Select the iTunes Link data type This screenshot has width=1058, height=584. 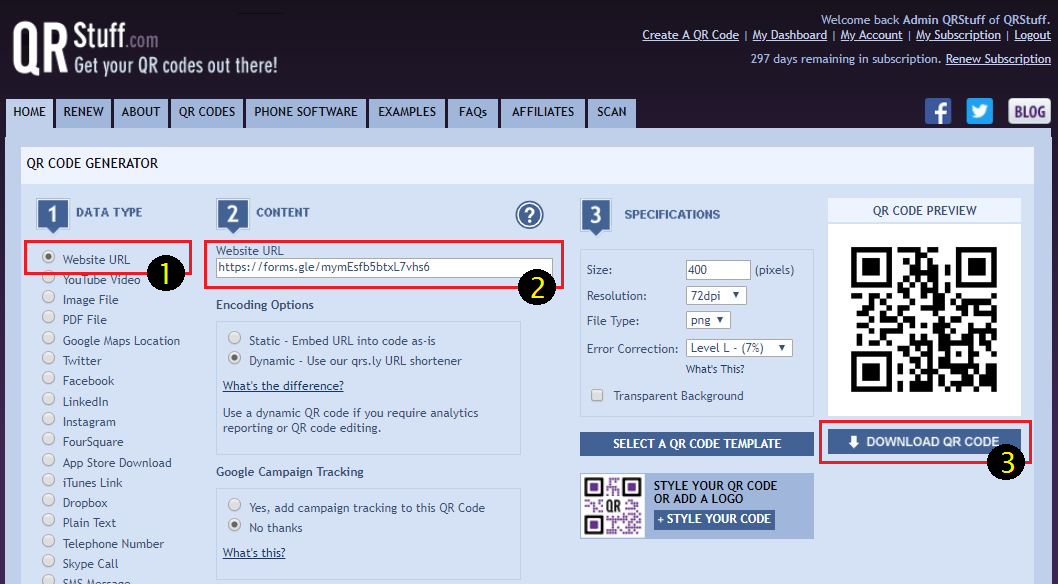[x=48, y=480]
